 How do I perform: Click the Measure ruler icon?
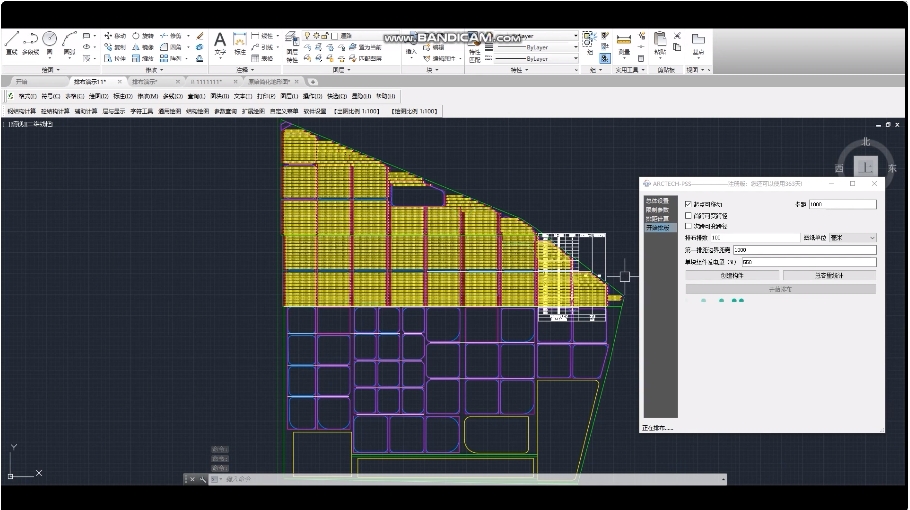click(x=624, y=41)
